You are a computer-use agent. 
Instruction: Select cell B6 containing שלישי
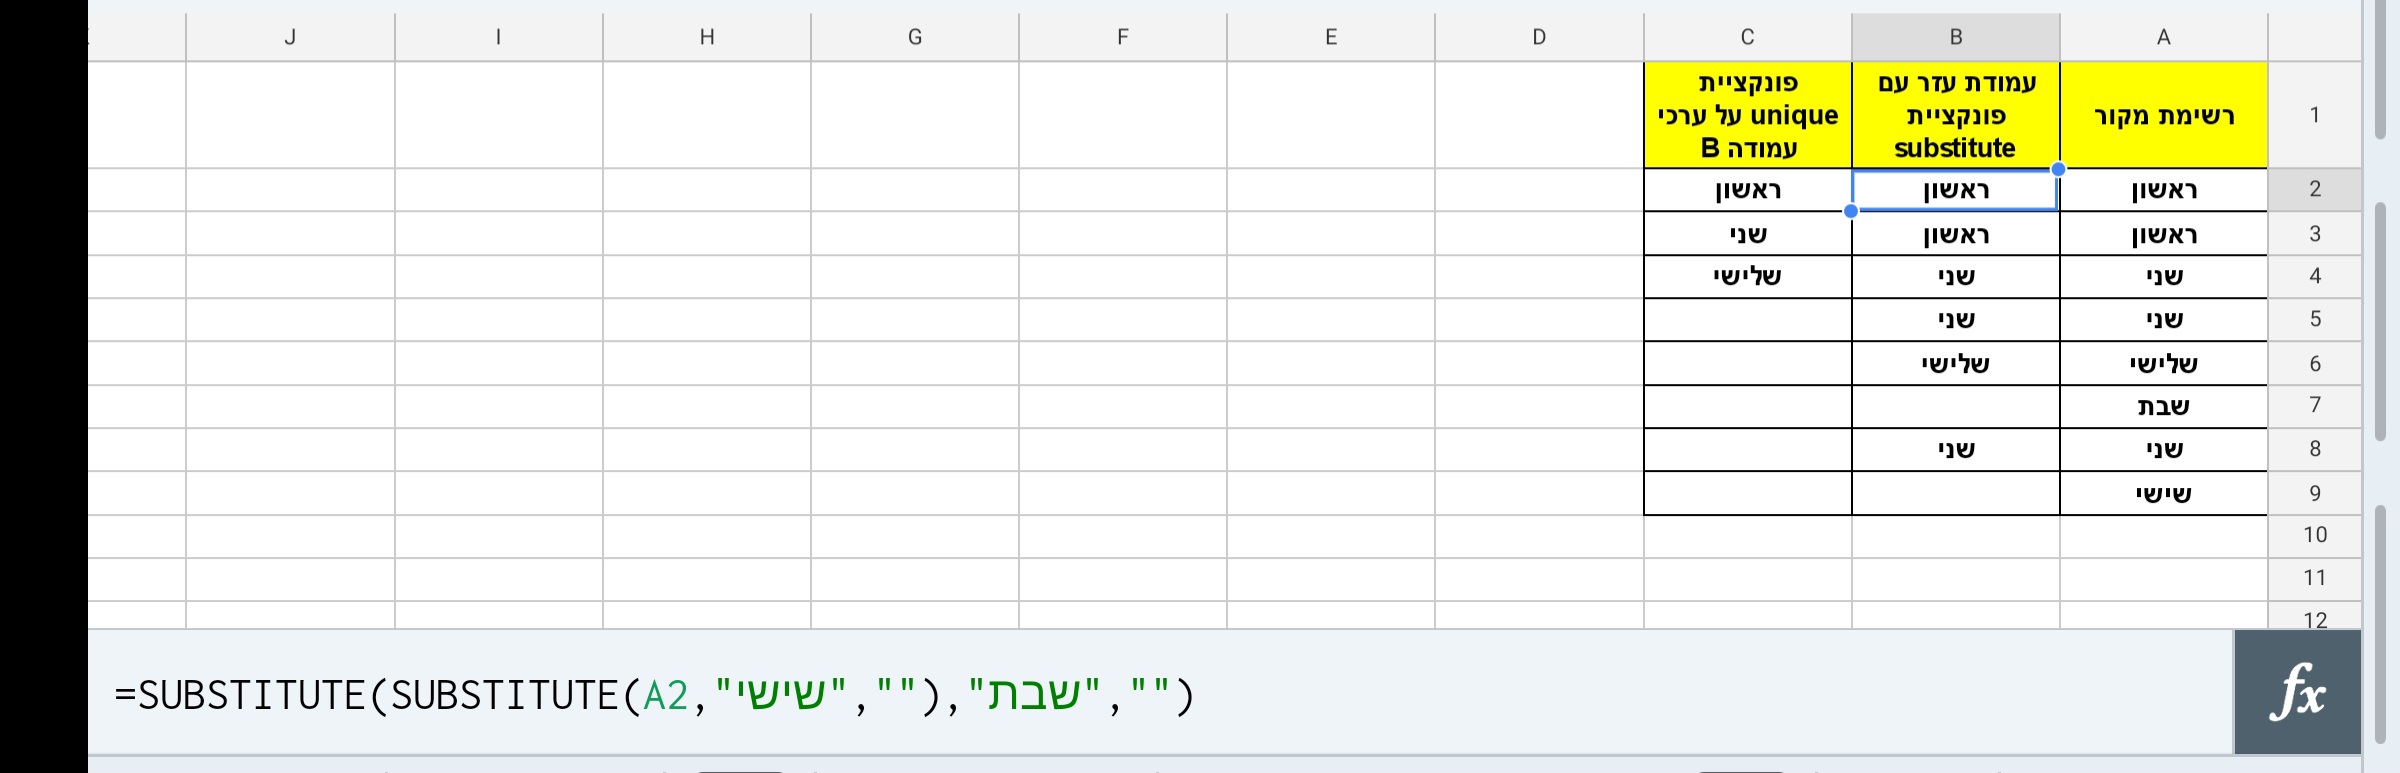[1955, 362]
